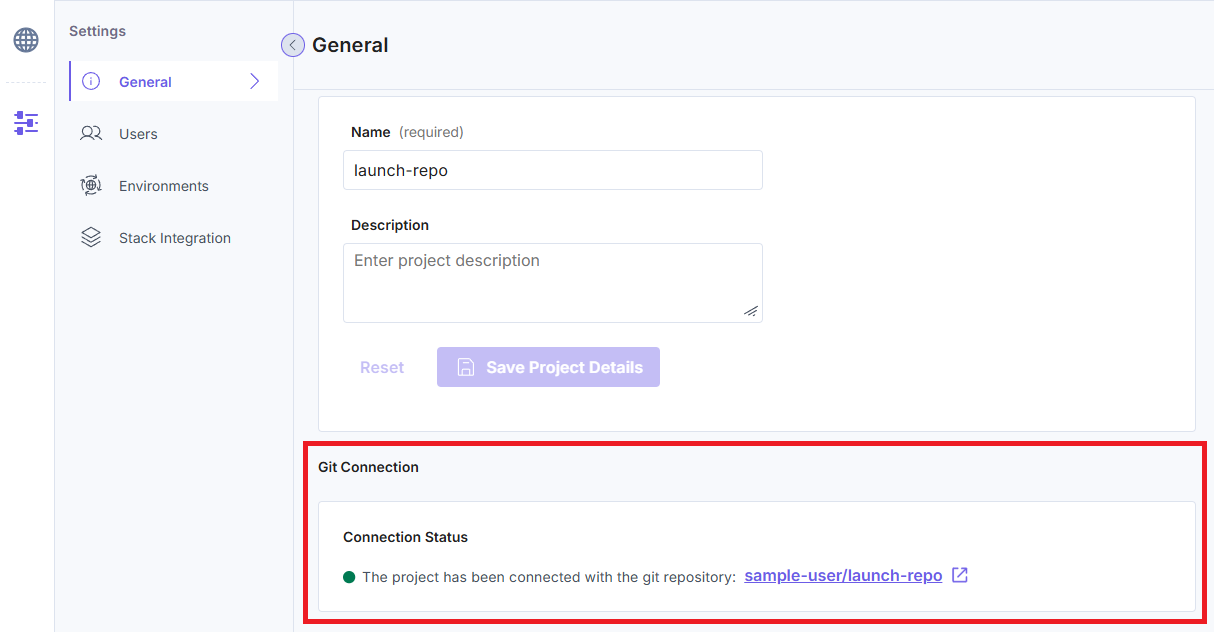Click the Git Connection section heading
Image resolution: width=1214 pixels, height=632 pixels.
pyautogui.click(x=368, y=467)
